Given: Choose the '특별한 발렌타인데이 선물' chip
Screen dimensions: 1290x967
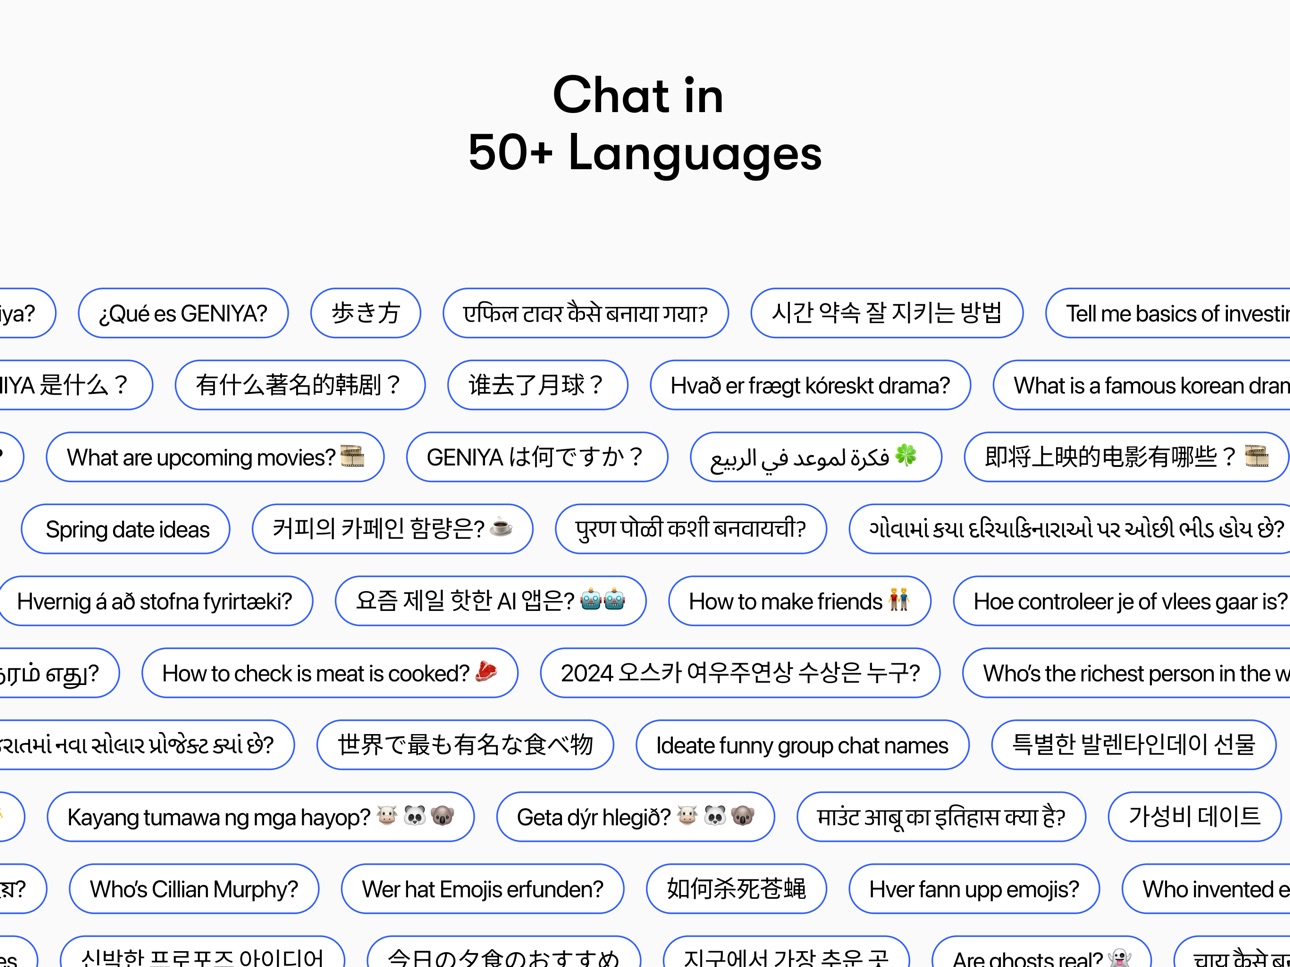Looking at the screenshot, I should coord(1134,745).
